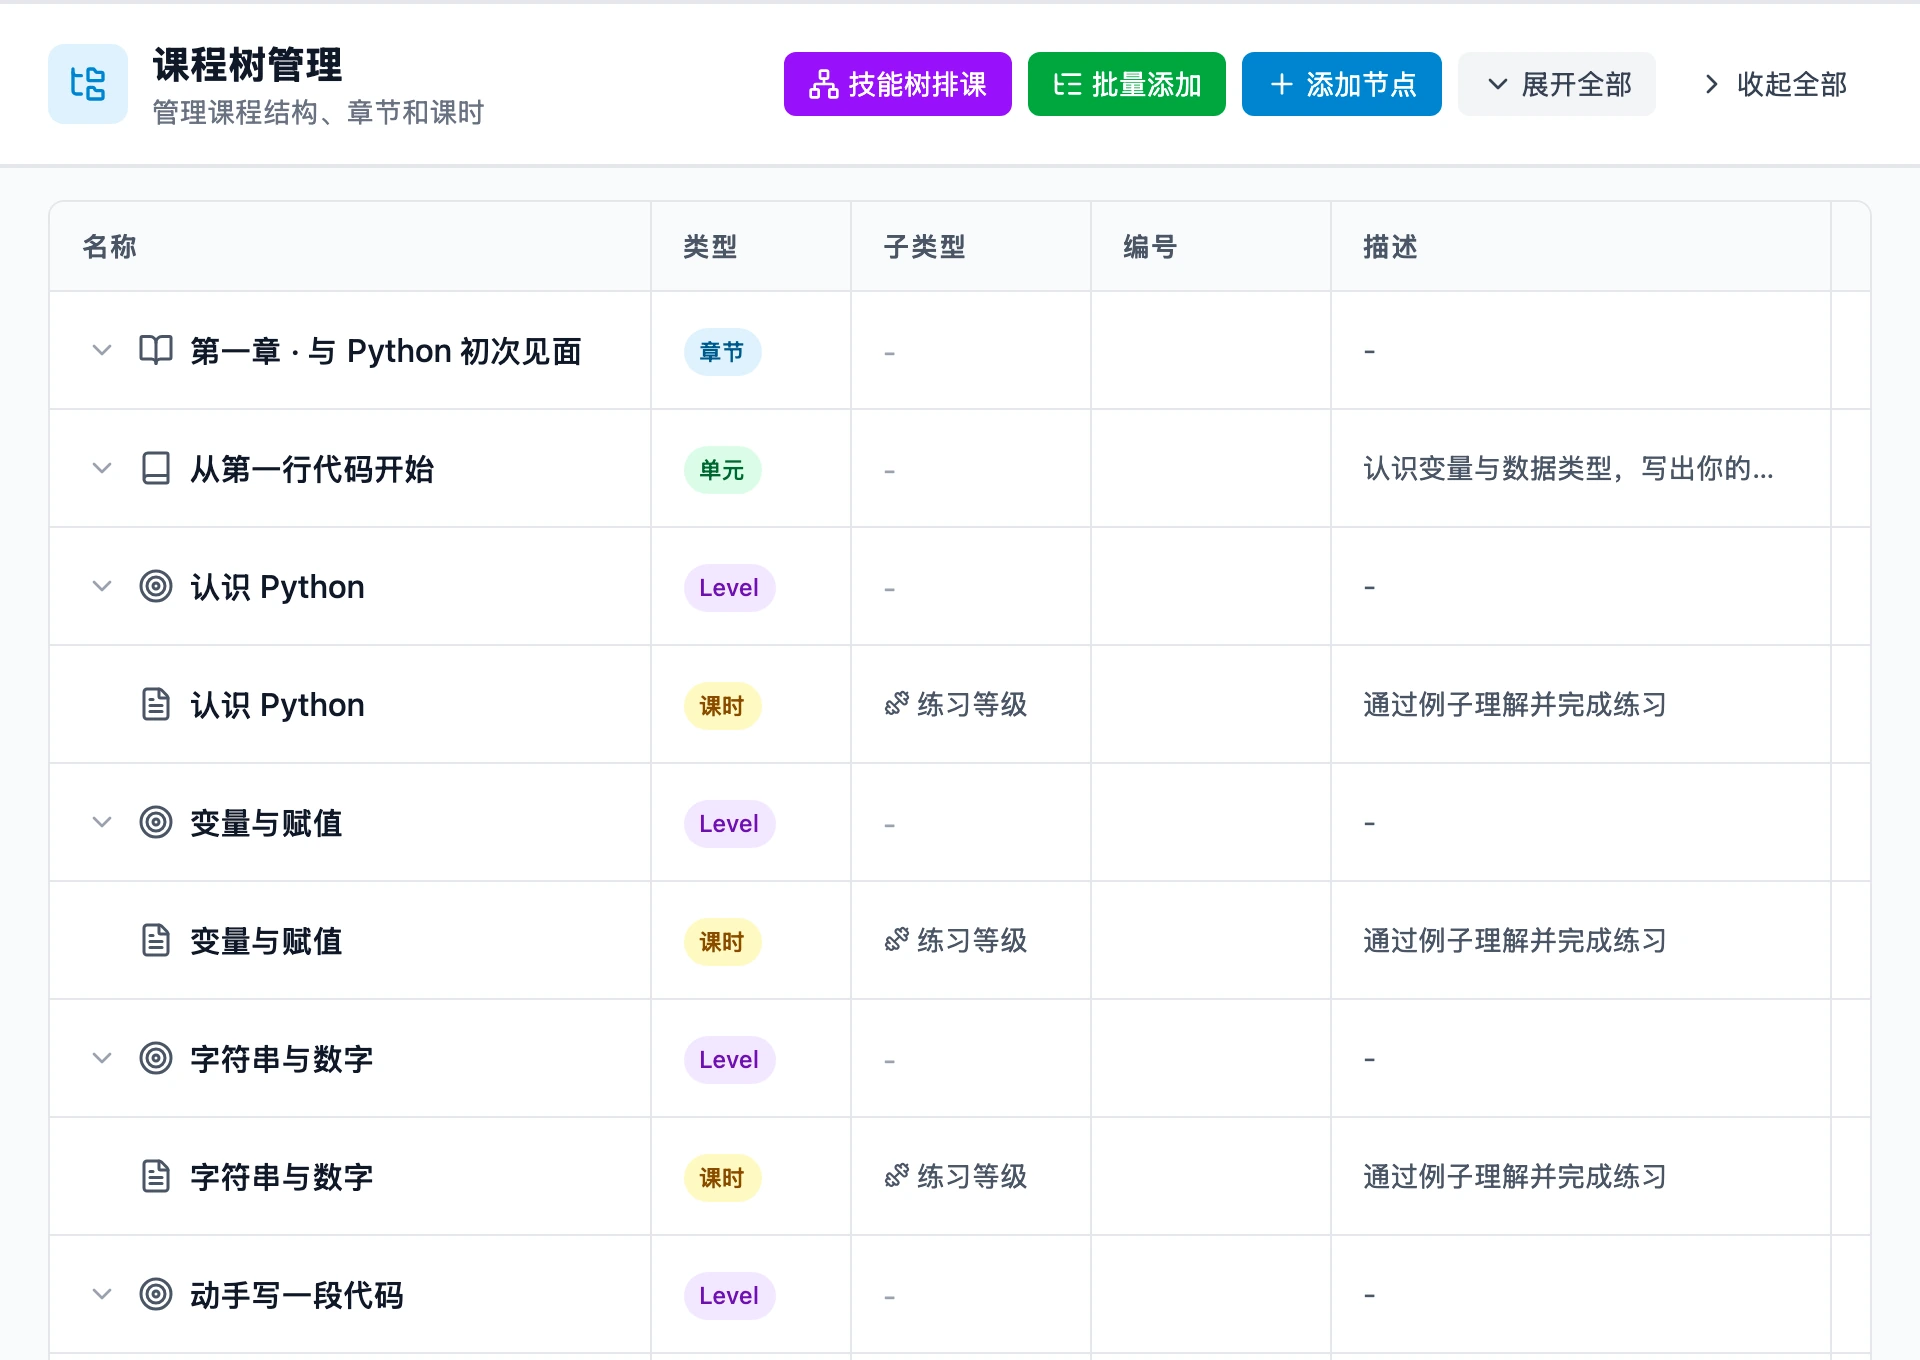The height and width of the screenshot is (1360, 1920).
Task: Click book icon beside 第一章 row
Action: tap(156, 350)
